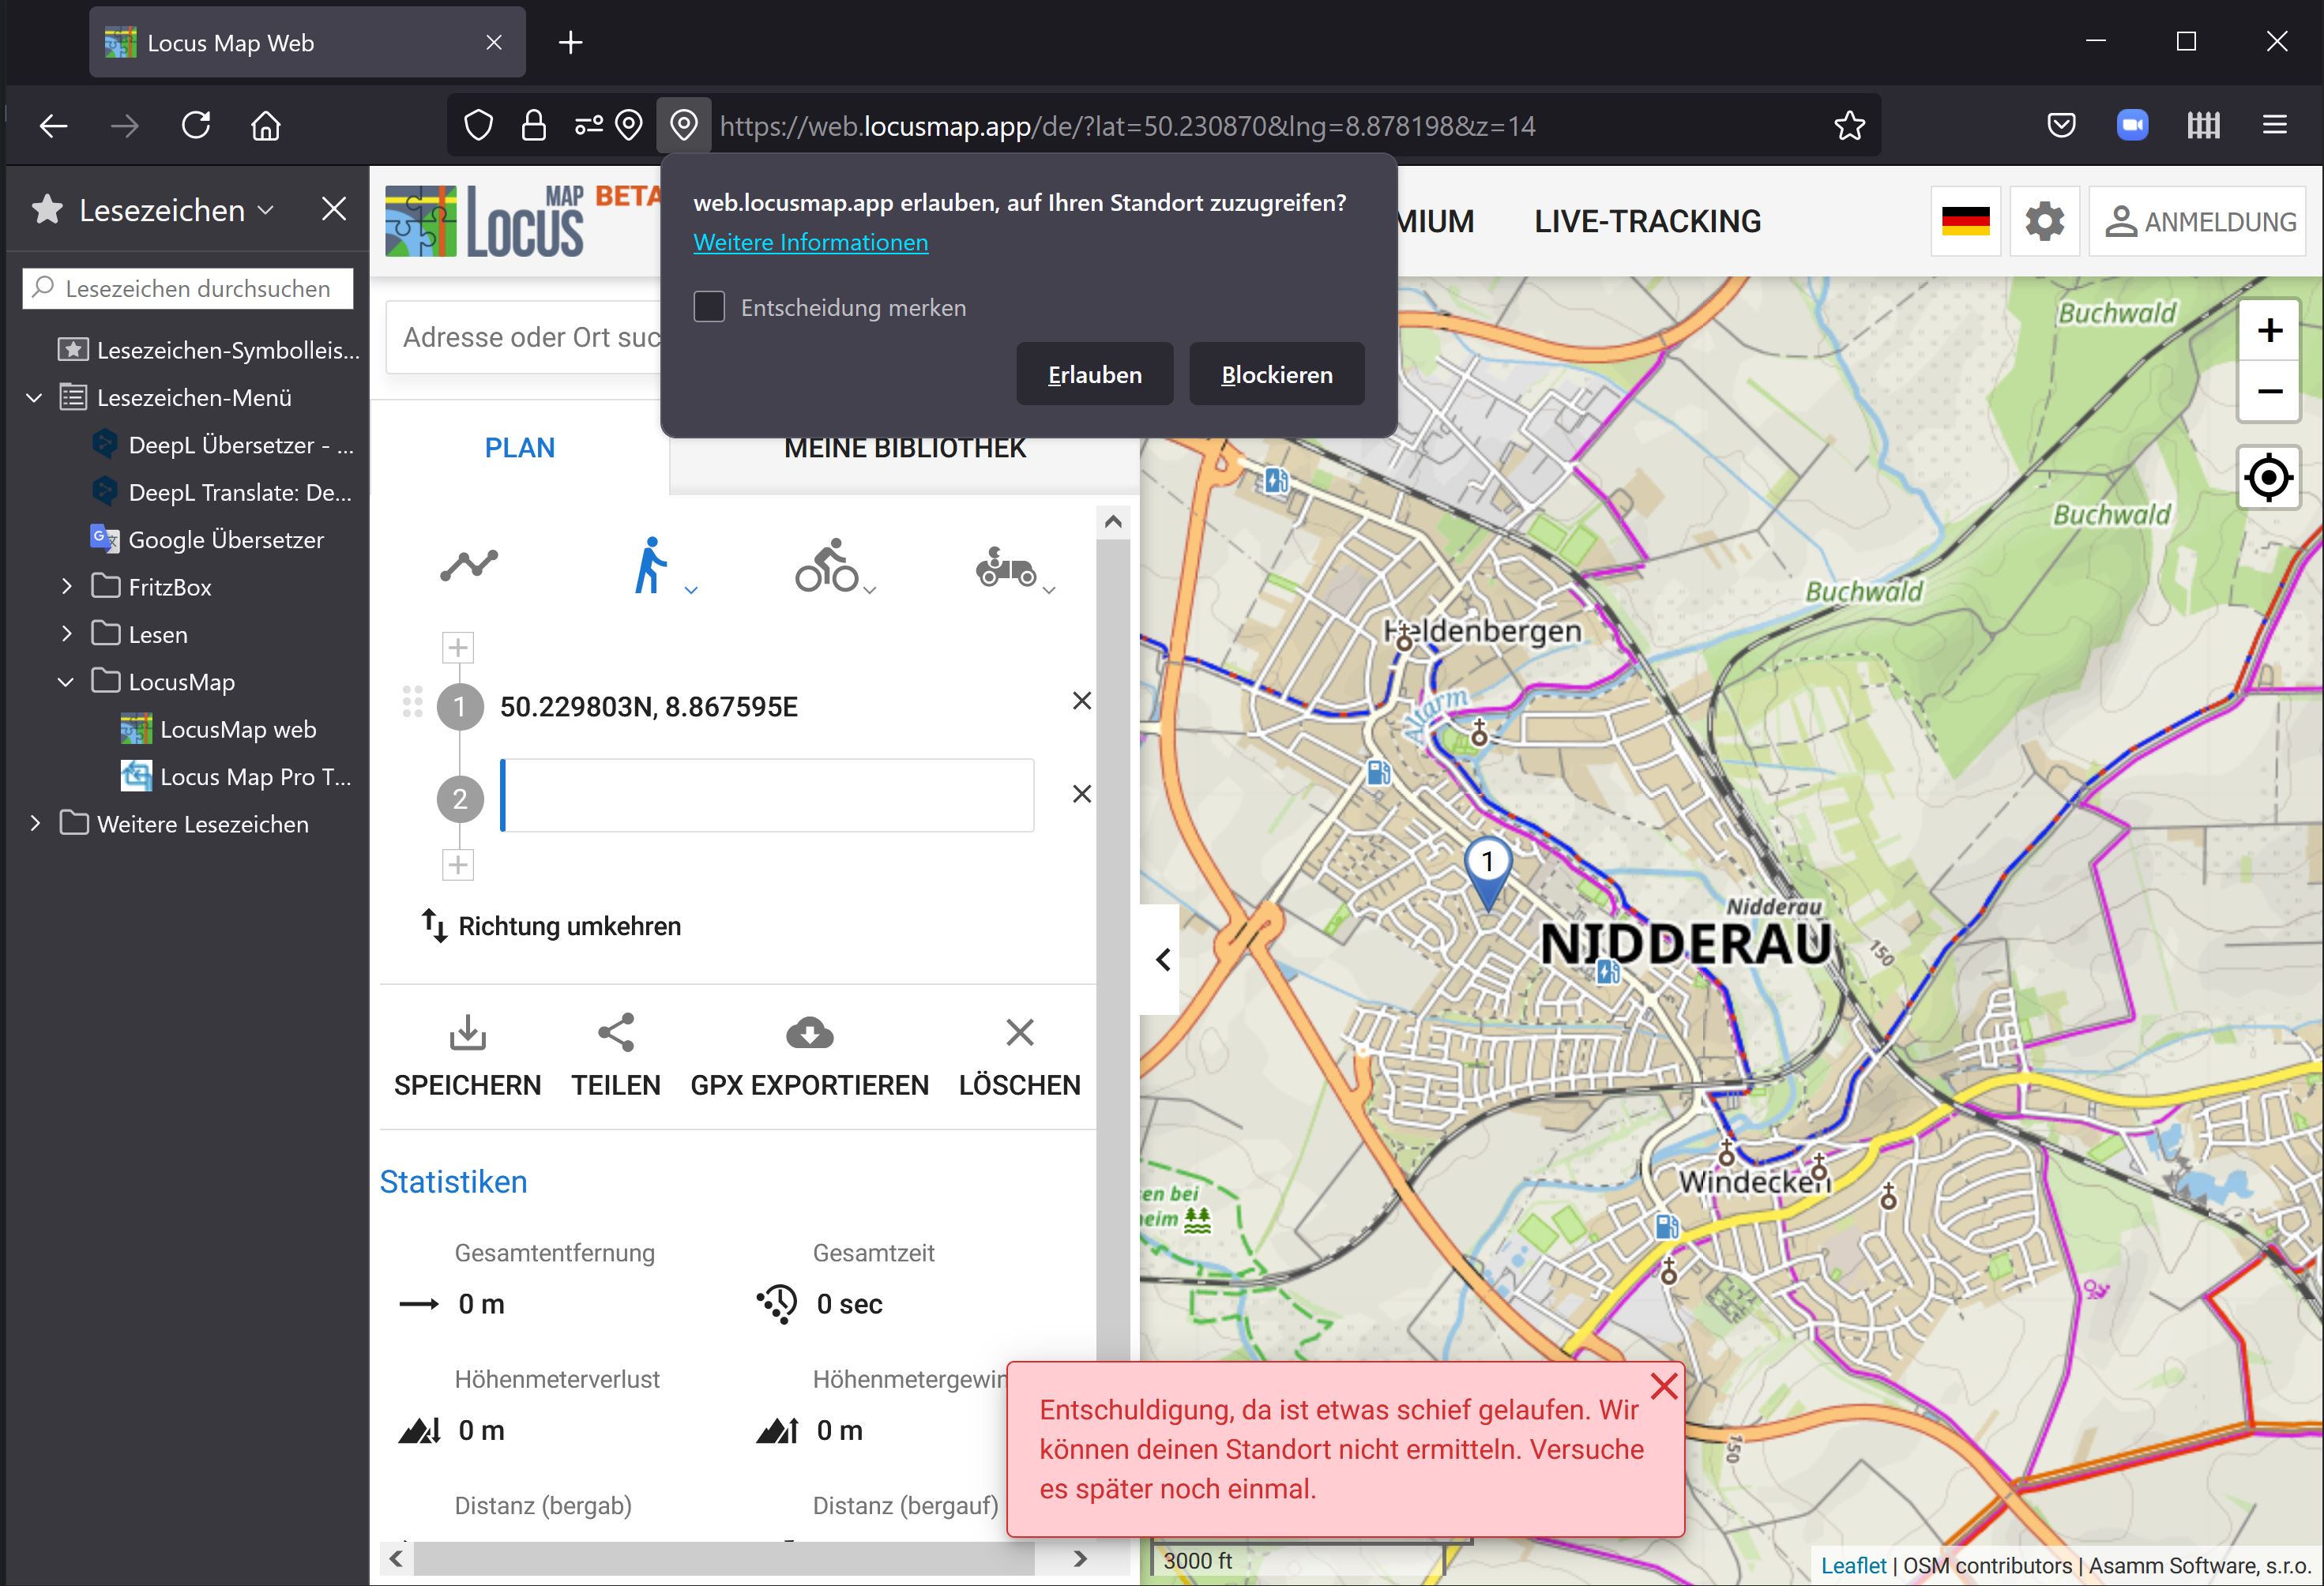The height and width of the screenshot is (1586, 2324).
Task: Open the settings gear icon
Action: click(x=2044, y=221)
